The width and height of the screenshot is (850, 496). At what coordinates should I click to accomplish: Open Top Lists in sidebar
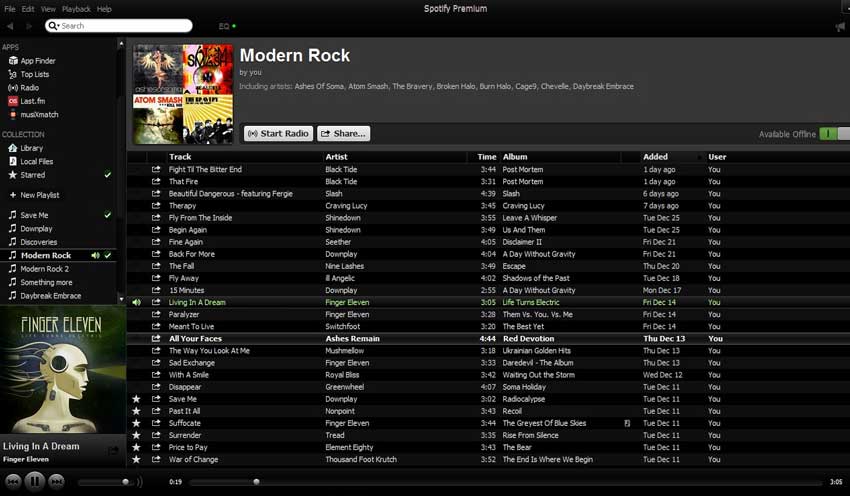[x=29, y=74]
